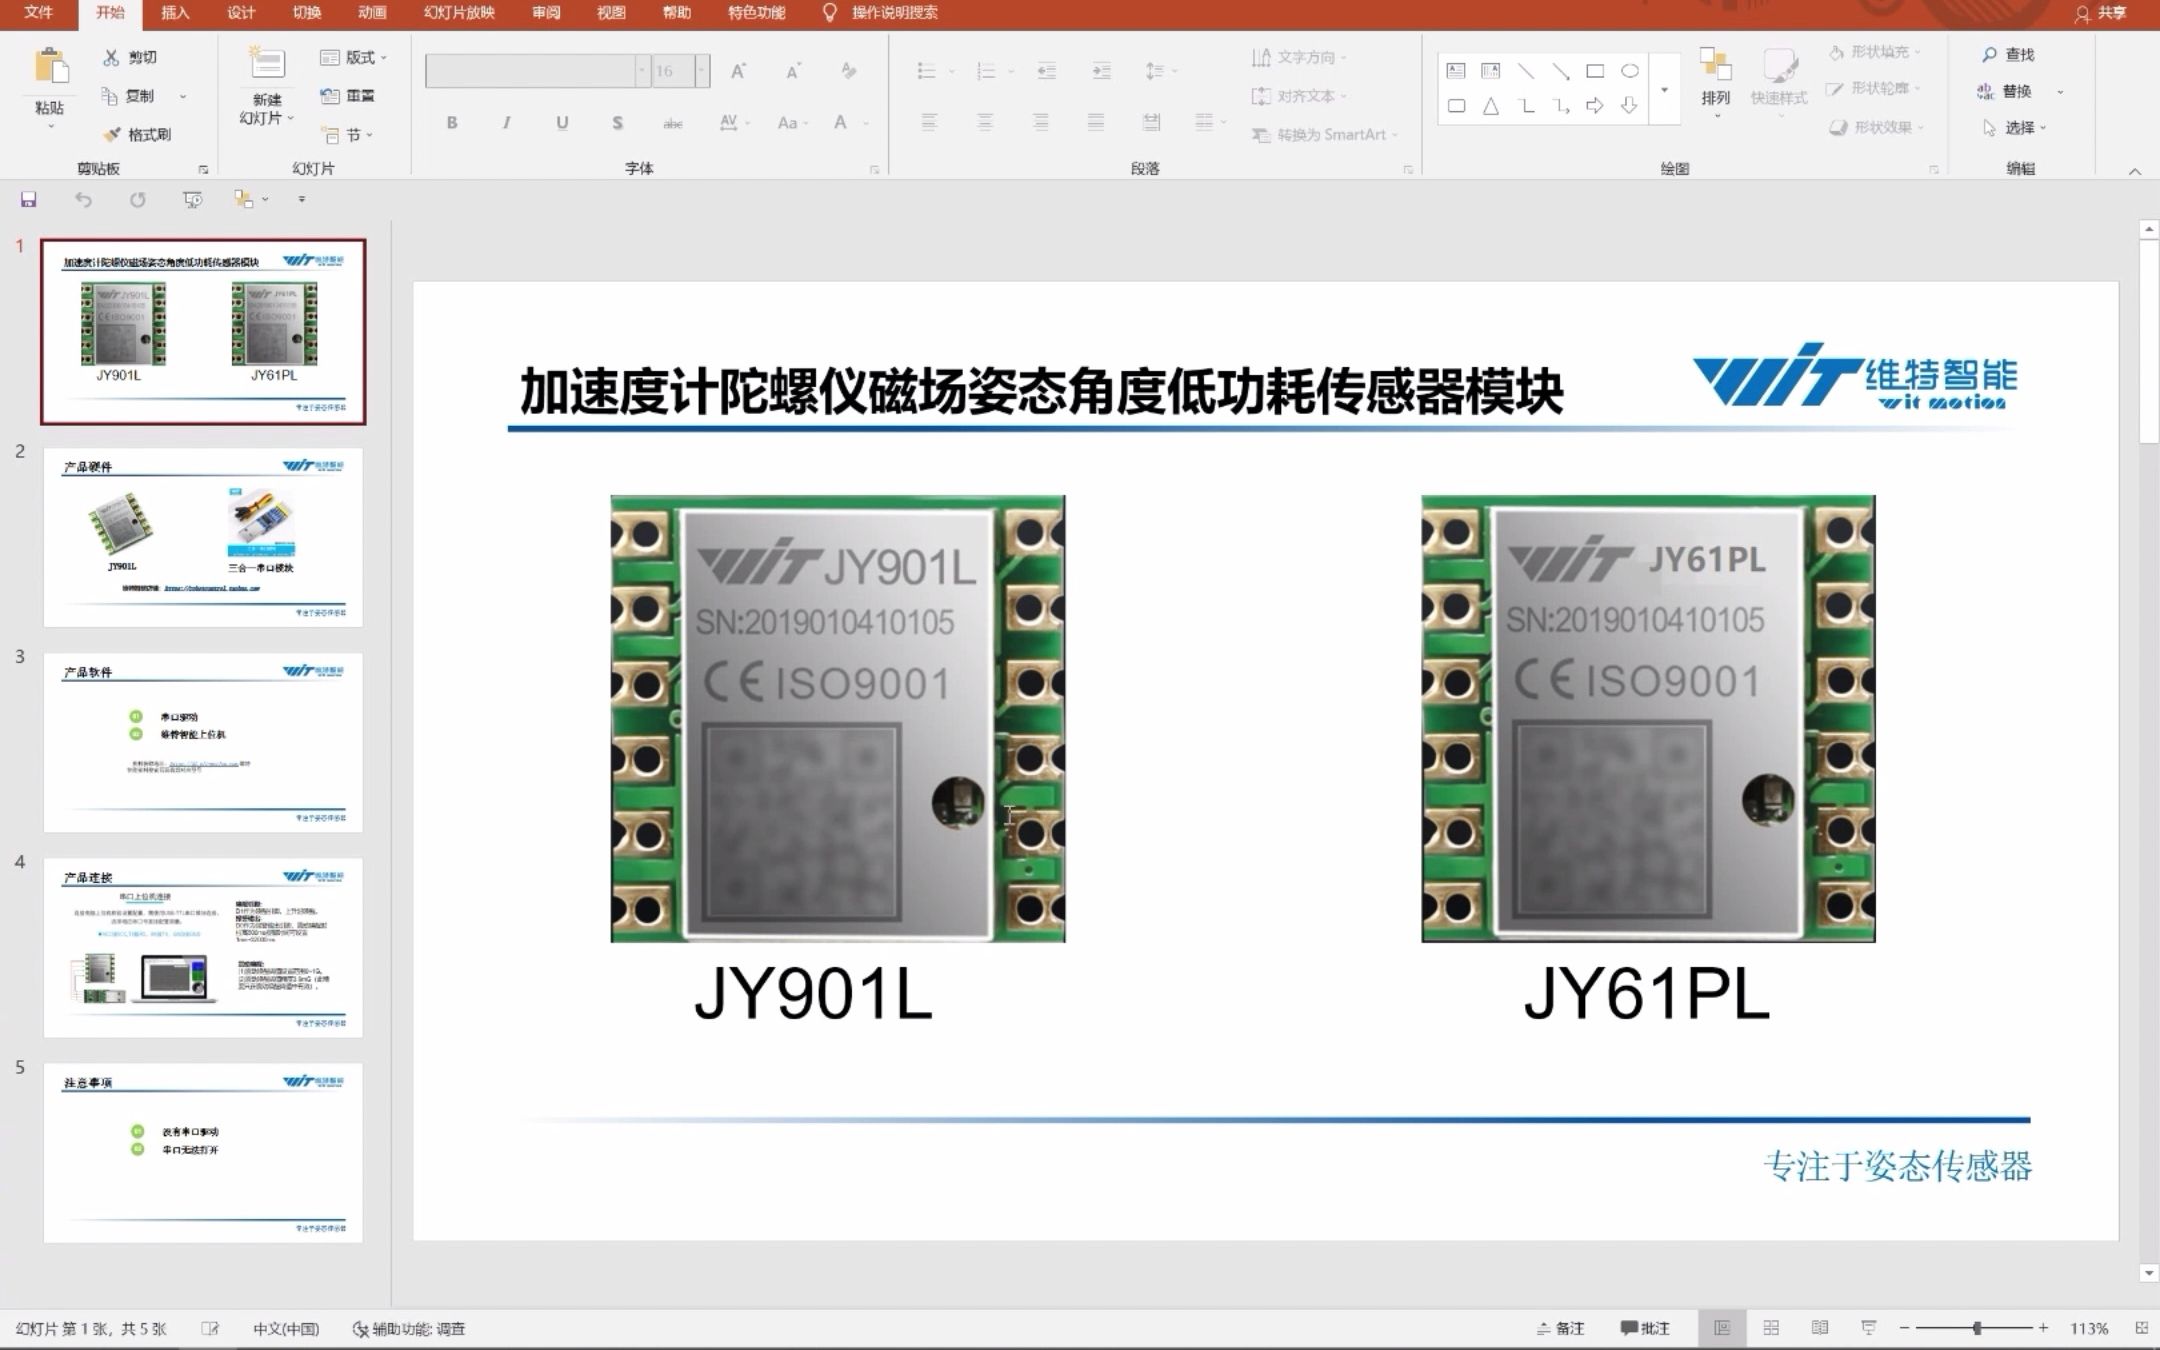Open the 选择 select dropdown
The image size is (2160, 1350).
[2014, 128]
